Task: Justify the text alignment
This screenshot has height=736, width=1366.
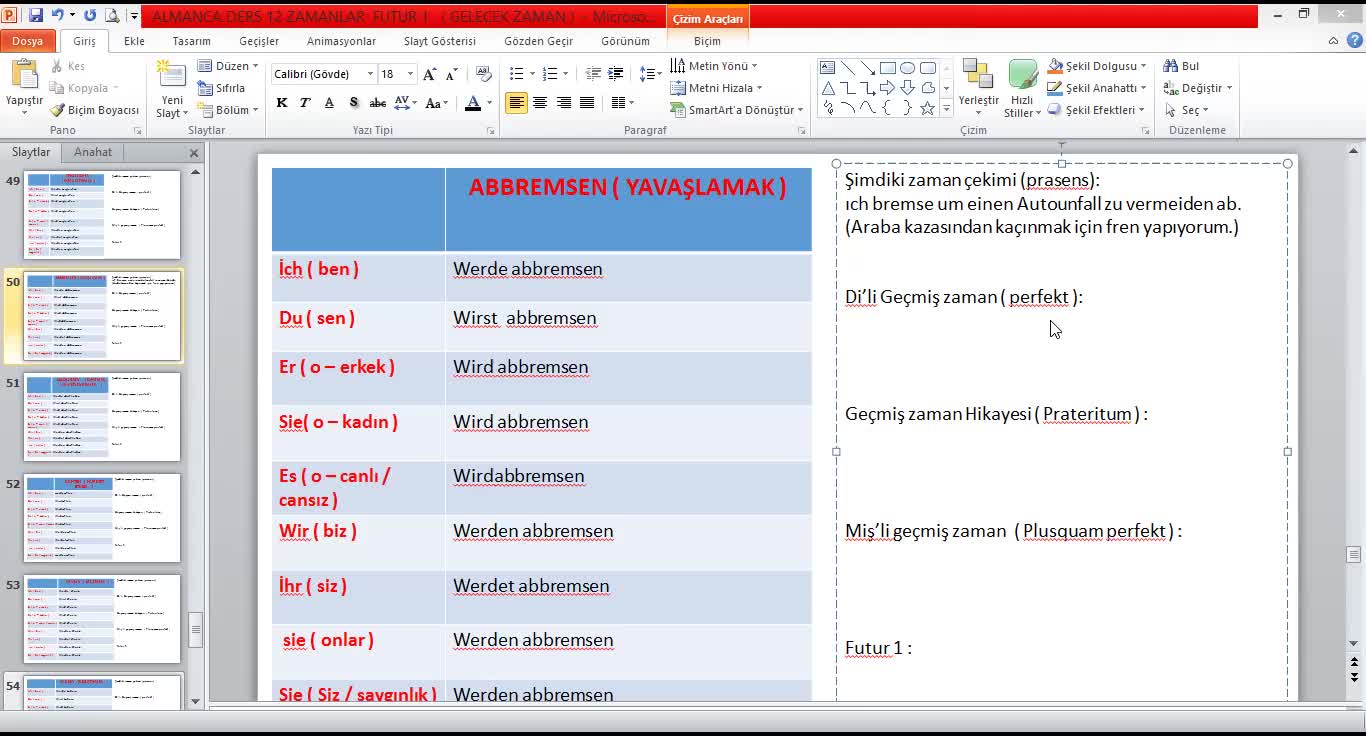Action: [587, 103]
